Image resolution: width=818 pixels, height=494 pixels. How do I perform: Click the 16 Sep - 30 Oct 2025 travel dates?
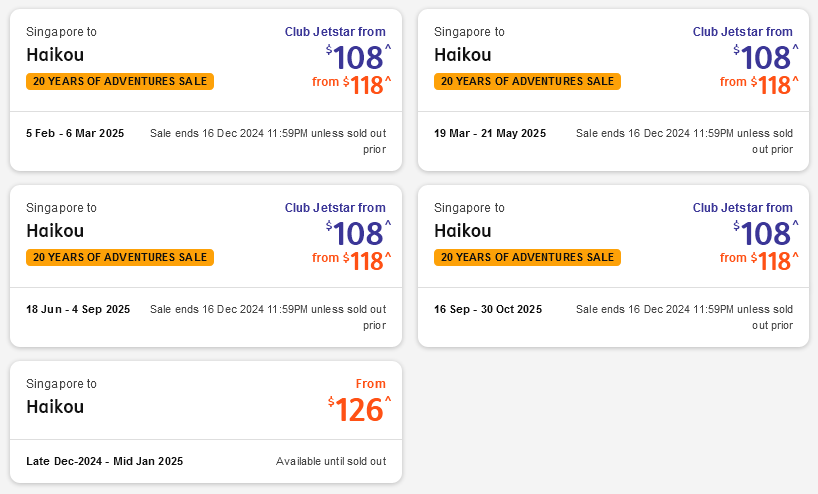pos(487,309)
